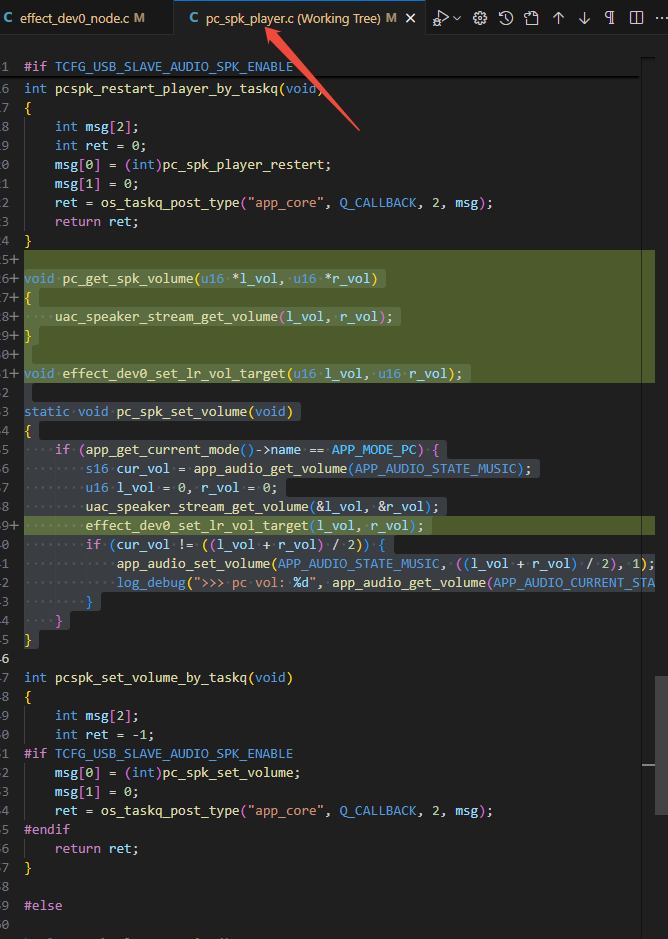Click the '#endif' directive line
Viewport: 668px width, 939px height.
pos(47,829)
